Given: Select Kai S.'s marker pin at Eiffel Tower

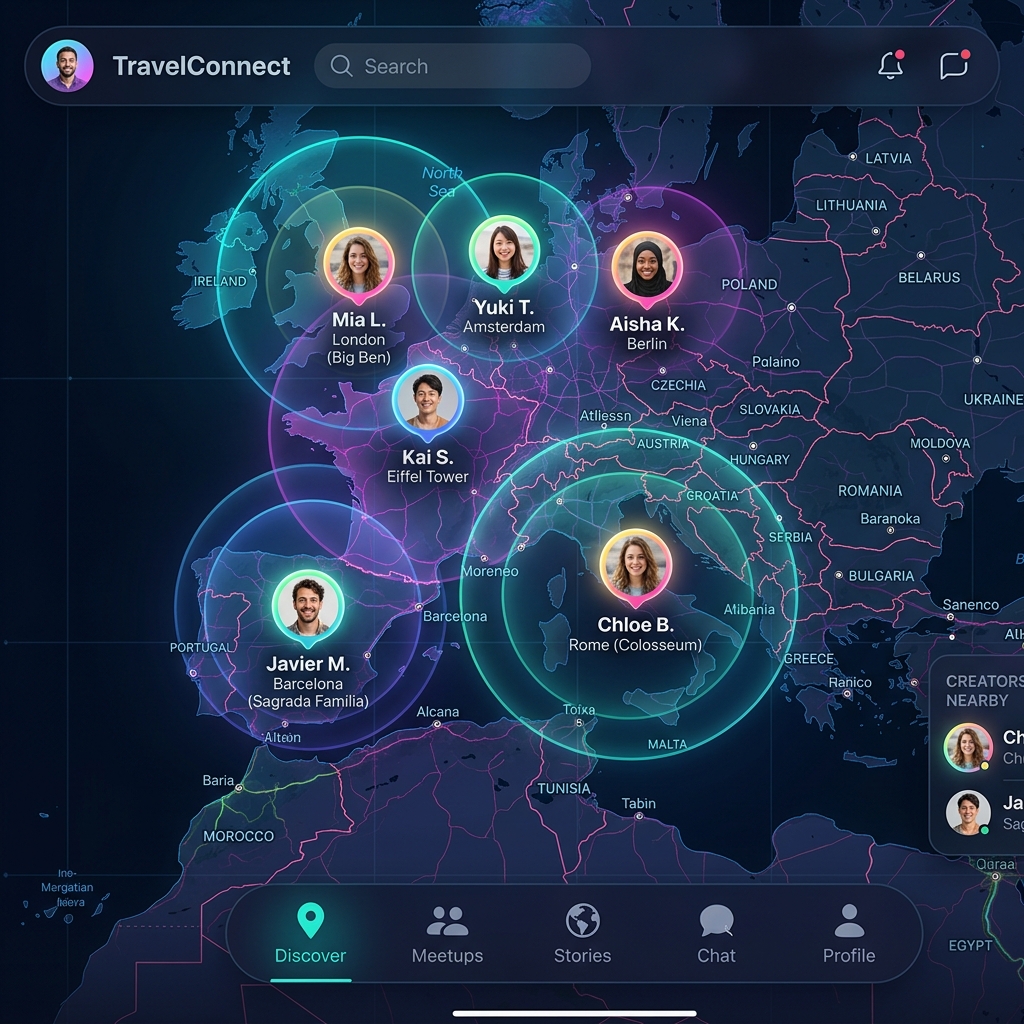Looking at the screenshot, I should [x=429, y=400].
